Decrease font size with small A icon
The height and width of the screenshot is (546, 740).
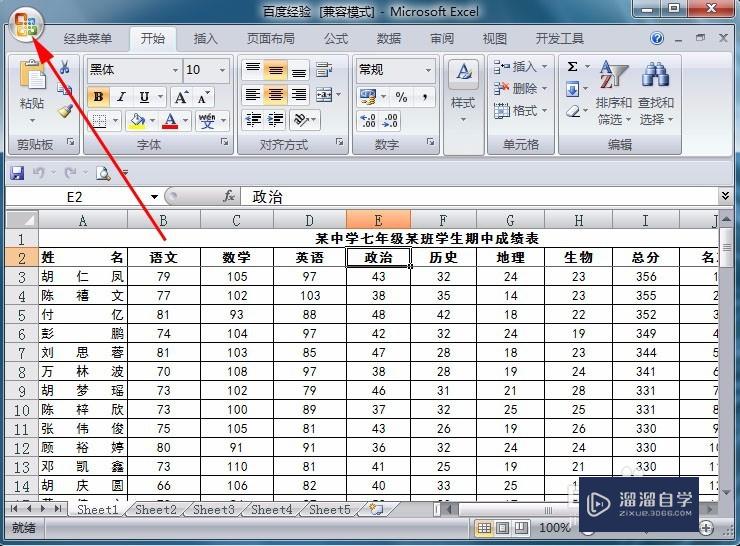[204, 97]
